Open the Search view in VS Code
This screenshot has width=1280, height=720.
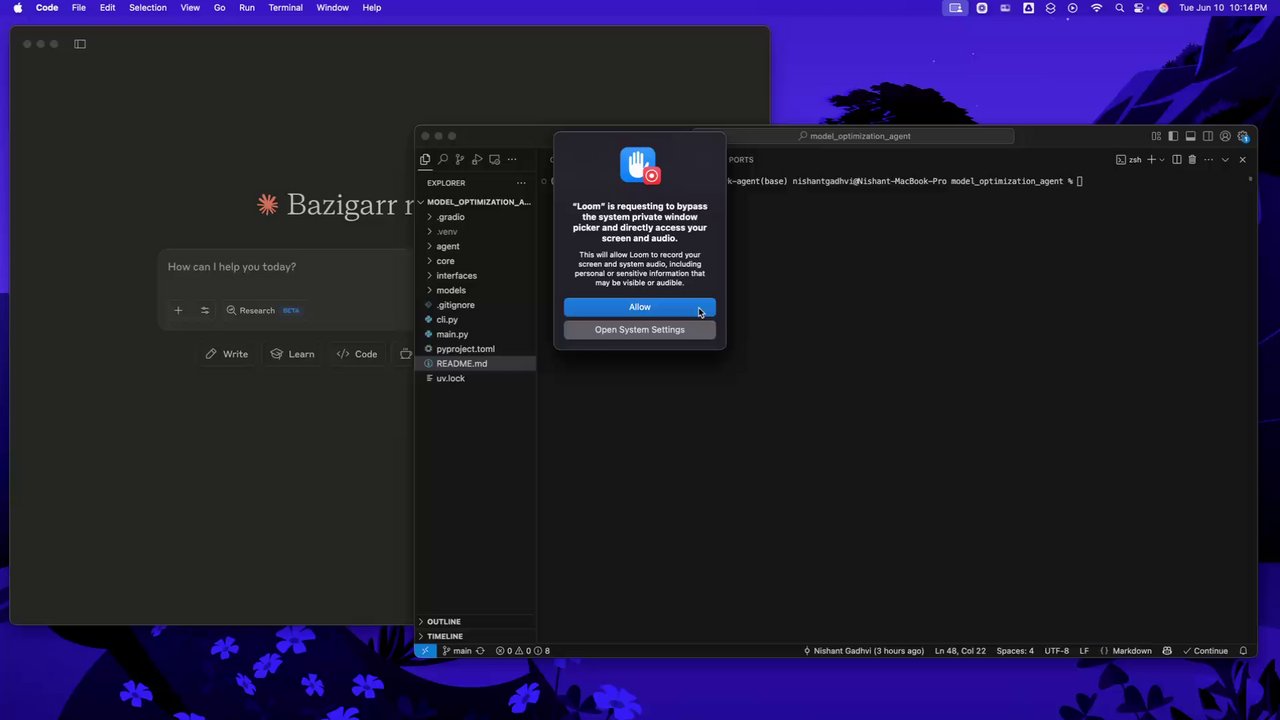point(443,160)
